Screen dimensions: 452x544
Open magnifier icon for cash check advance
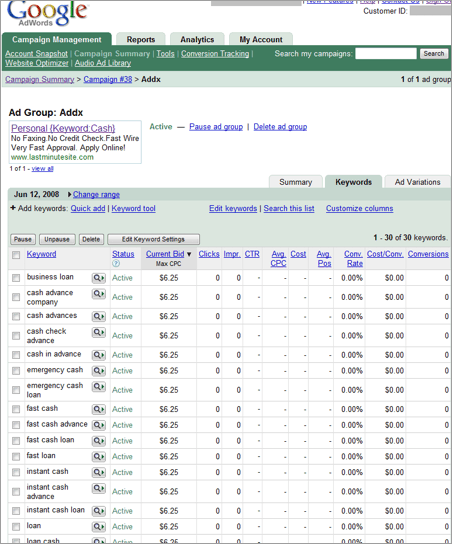pos(99,332)
